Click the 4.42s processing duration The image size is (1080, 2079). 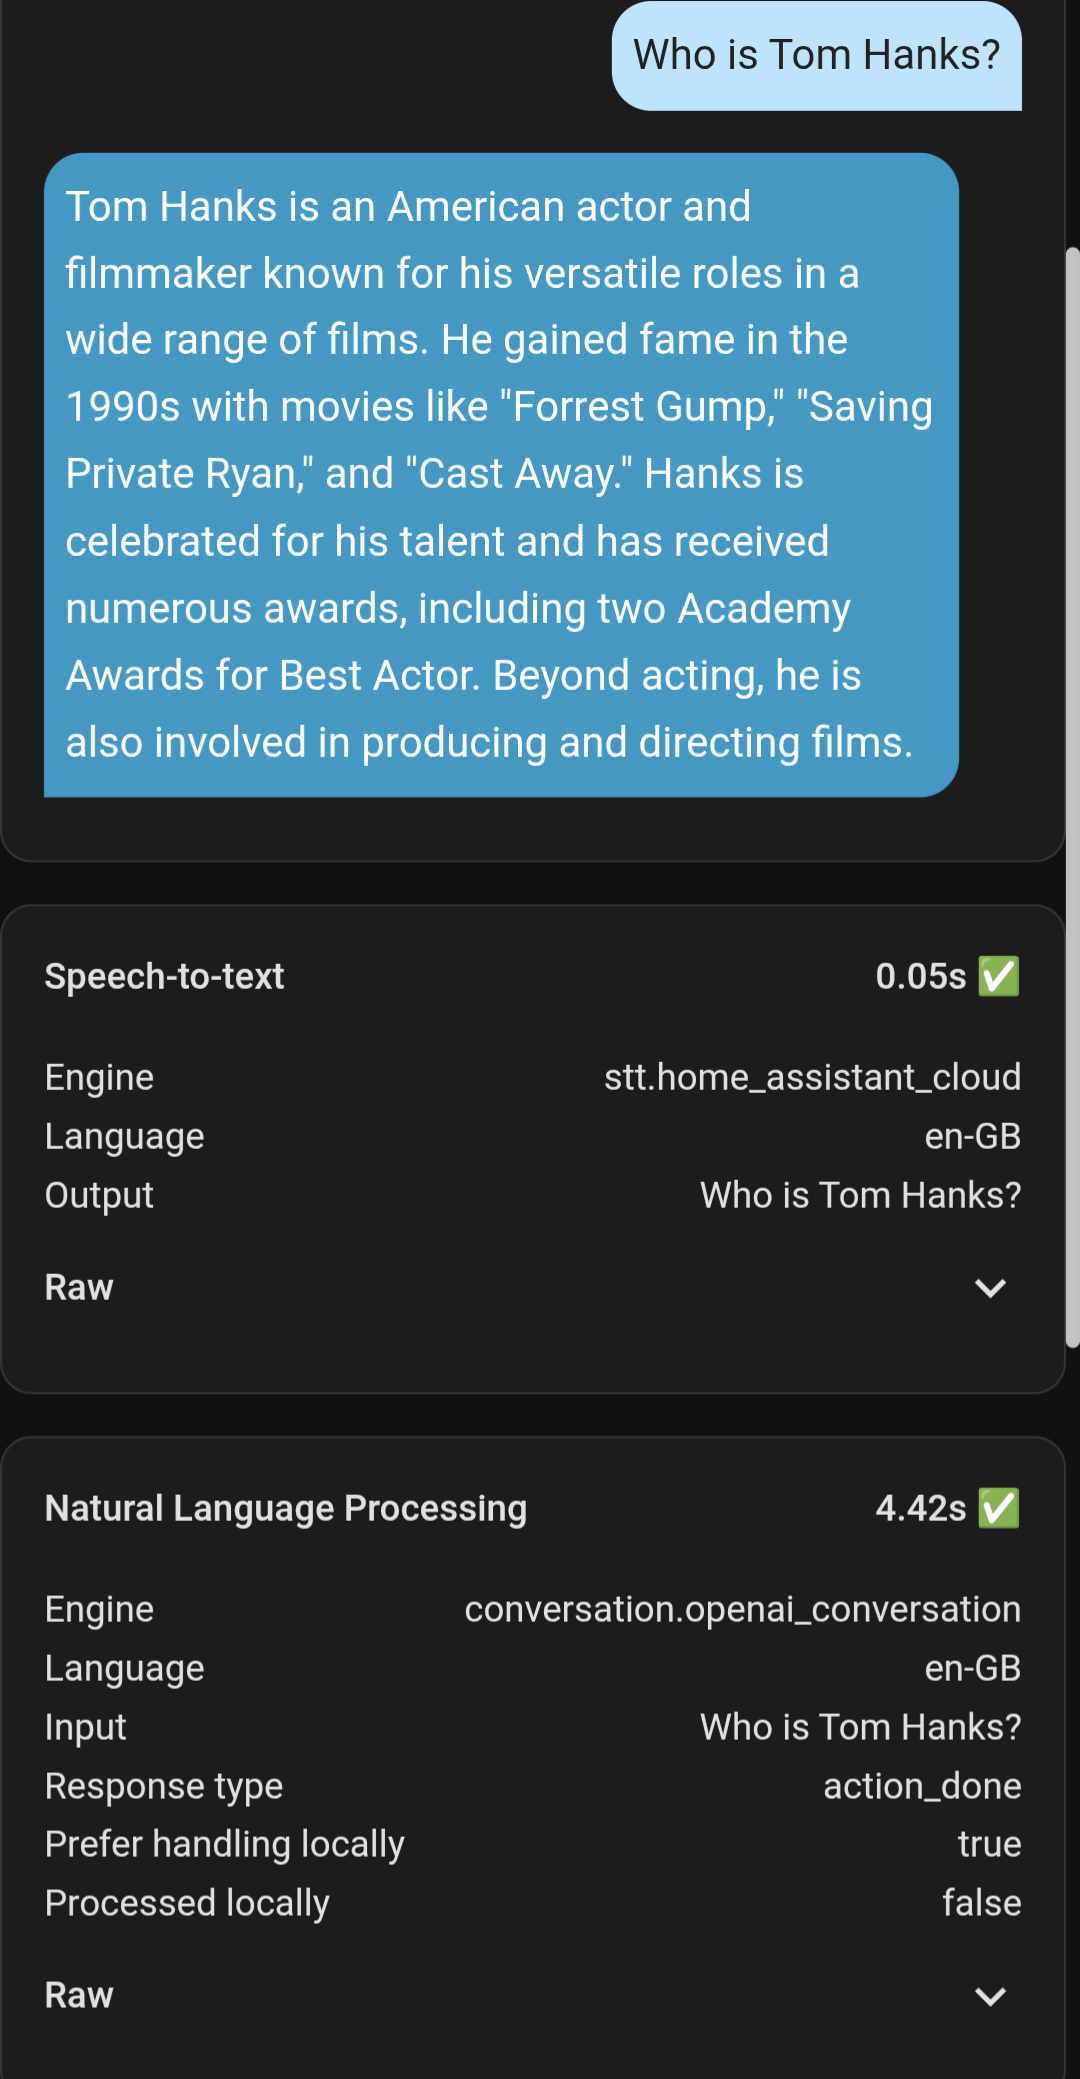point(920,1508)
